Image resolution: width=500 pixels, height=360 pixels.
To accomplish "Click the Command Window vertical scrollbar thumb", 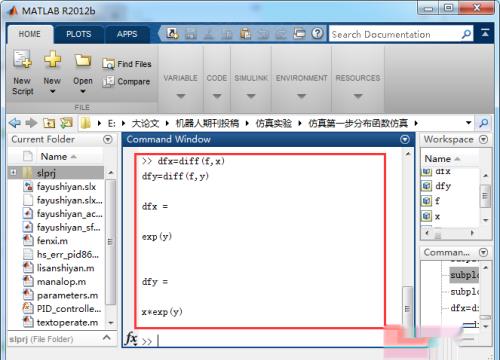I will (407, 308).
